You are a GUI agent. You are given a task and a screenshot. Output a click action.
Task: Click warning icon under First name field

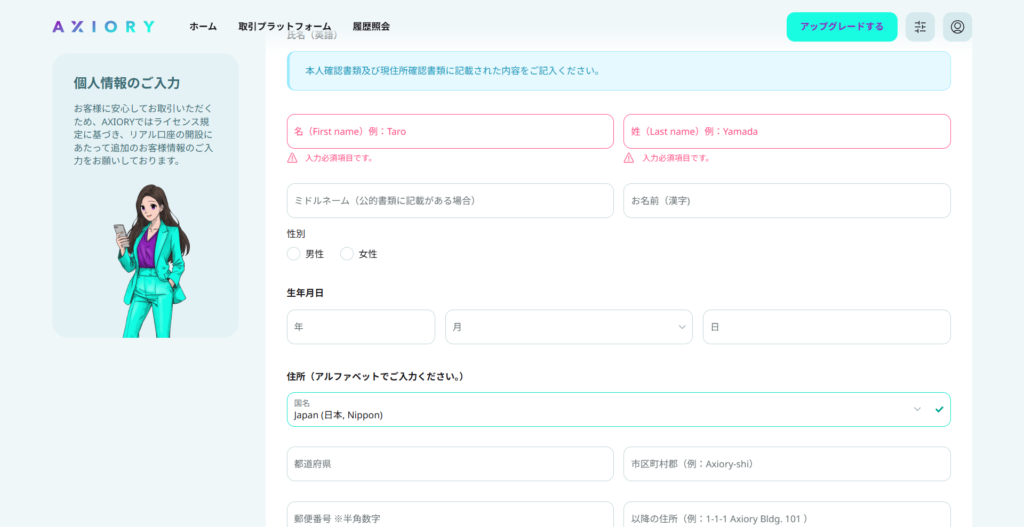point(292,158)
